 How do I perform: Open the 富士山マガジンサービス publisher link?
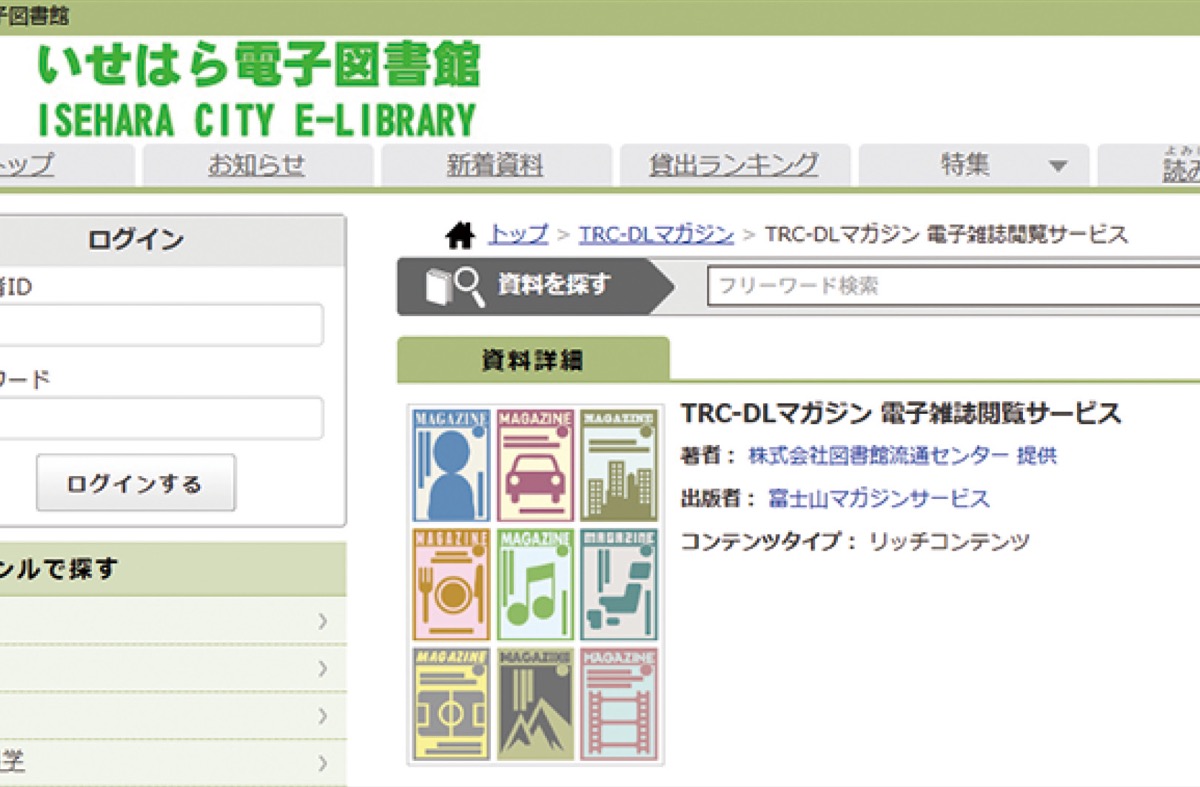pyautogui.click(x=879, y=498)
